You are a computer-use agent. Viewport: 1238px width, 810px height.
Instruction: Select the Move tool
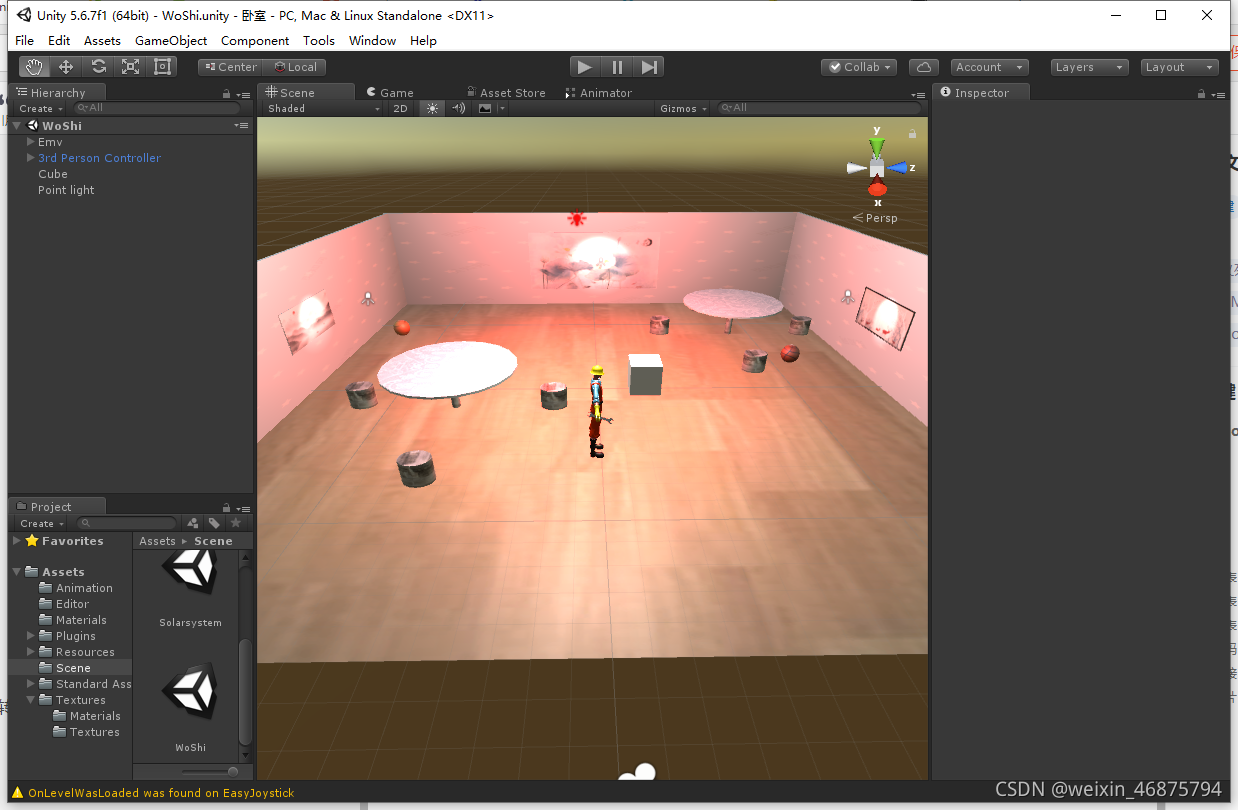pyautogui.click(x=66, y=67)
